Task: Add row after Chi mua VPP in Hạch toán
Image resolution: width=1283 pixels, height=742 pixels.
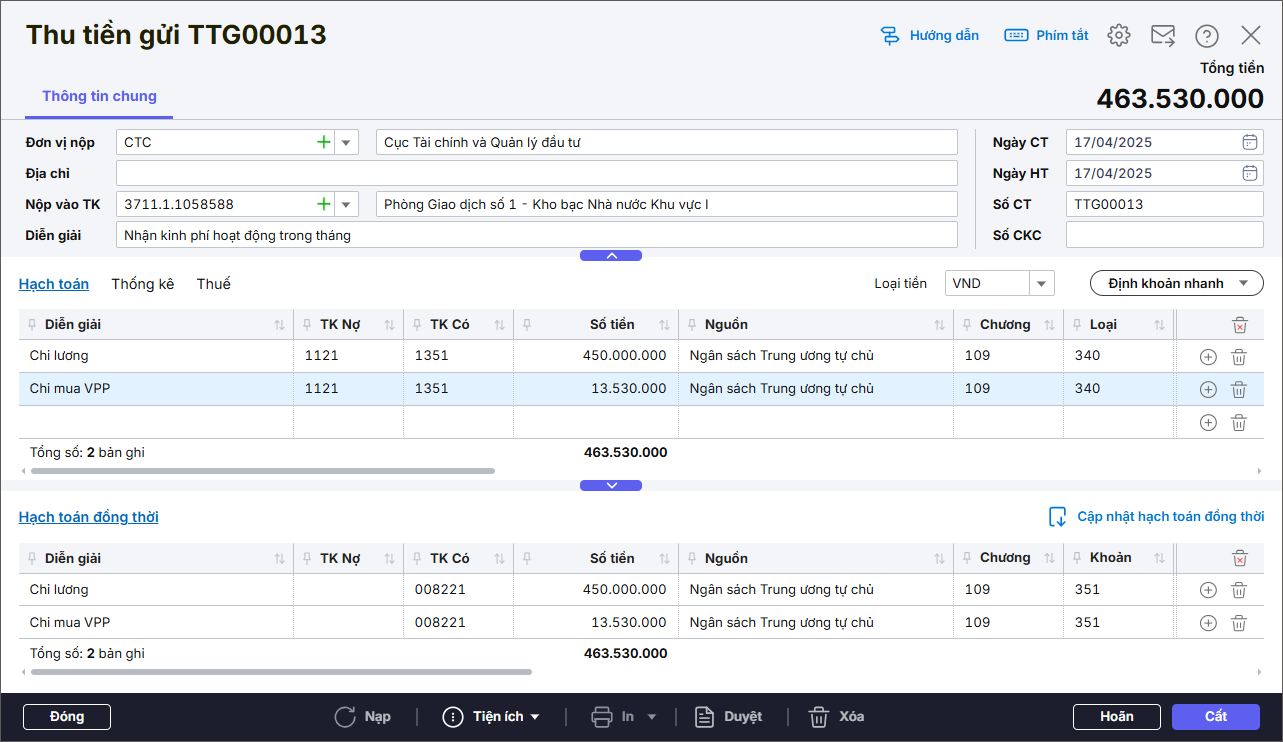Action: point(1207,390)
